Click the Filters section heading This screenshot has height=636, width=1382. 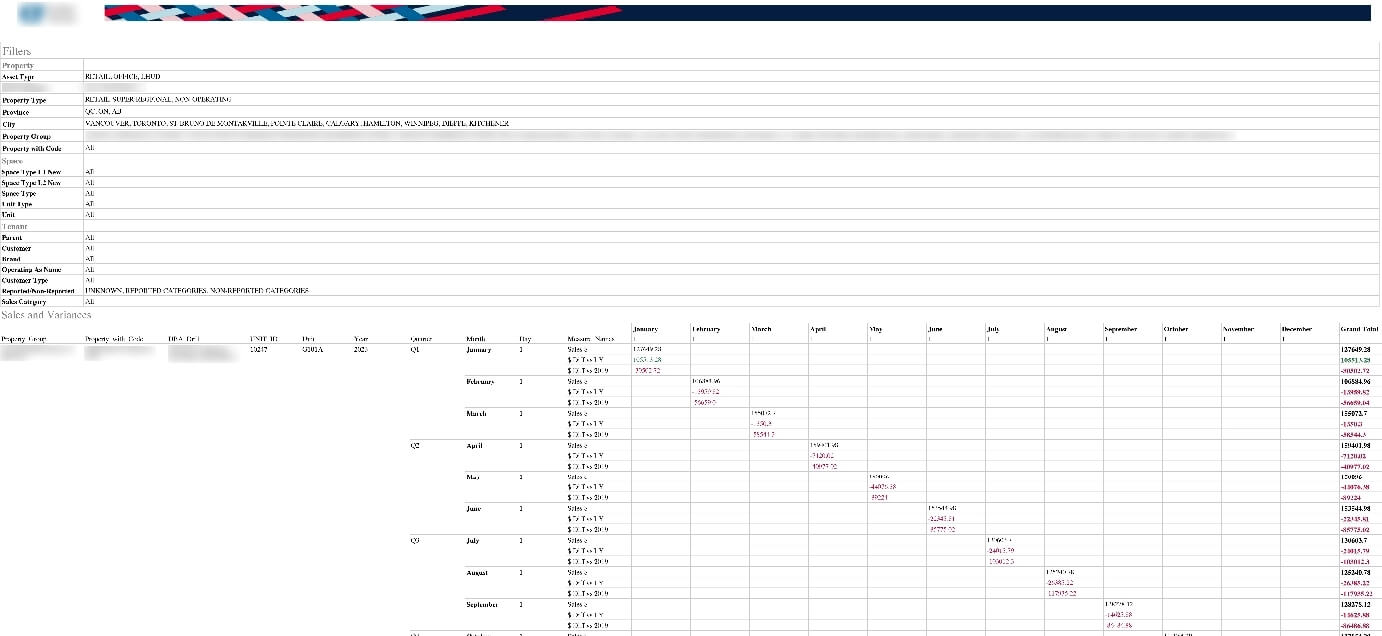(x=17, y=50)
